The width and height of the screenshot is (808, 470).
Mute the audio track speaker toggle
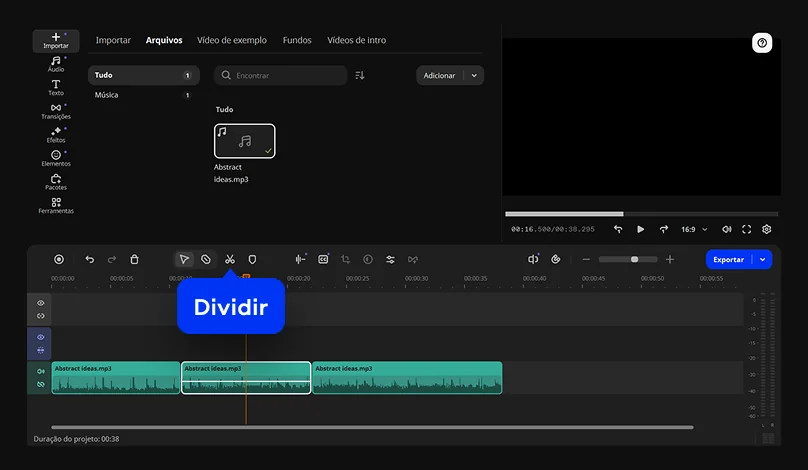pyautogui.click(x=41, y=371)
